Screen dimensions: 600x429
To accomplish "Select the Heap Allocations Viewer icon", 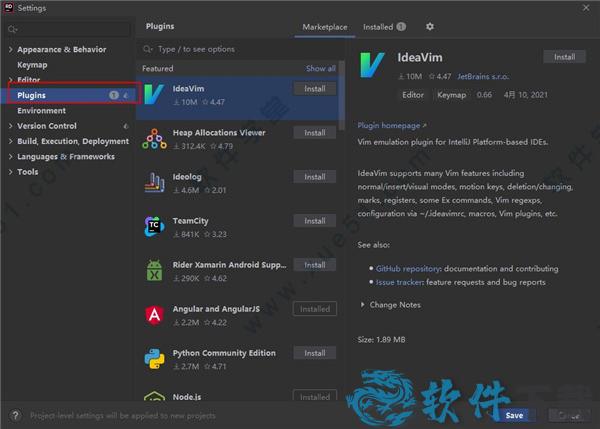I will coord(154,138).
